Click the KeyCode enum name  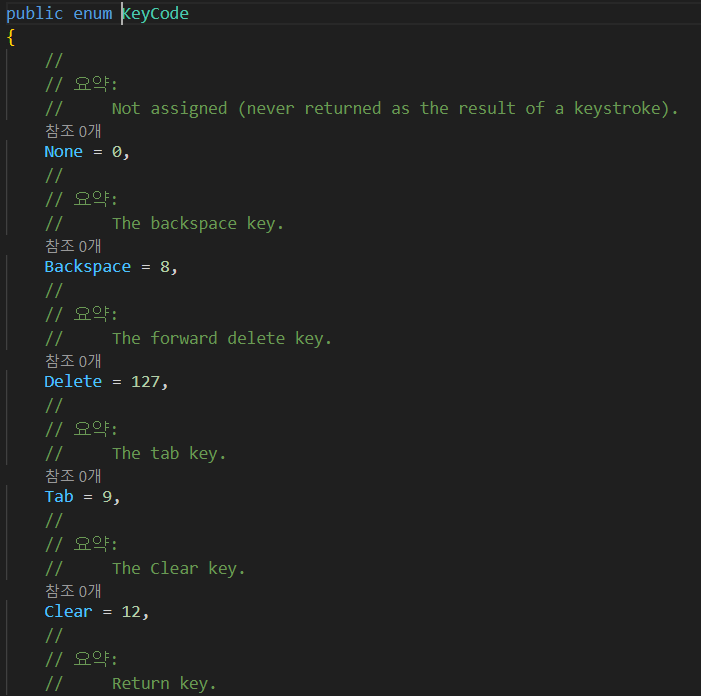point(156,14)
